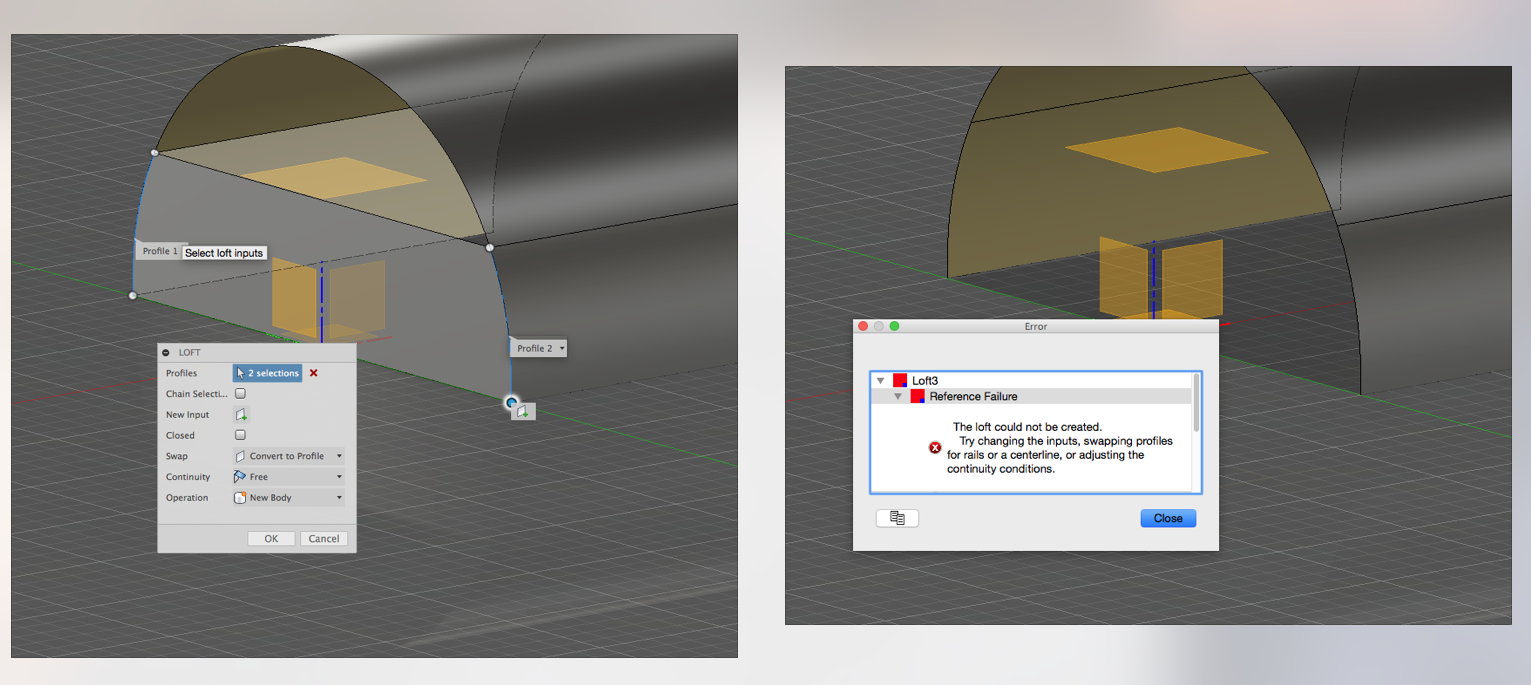Open the Continuity Free dropdown
The image size is (1531, 685).
tap(289, 477)
